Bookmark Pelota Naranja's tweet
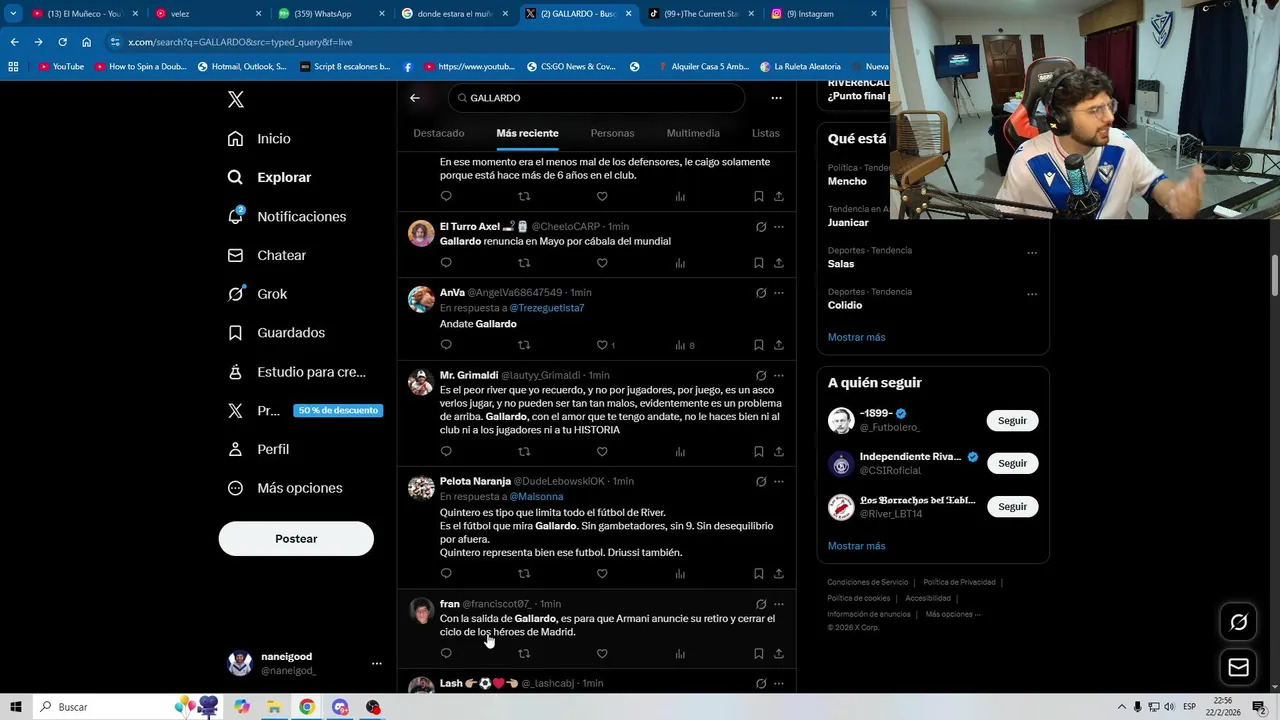Viewport: 1280px width, 720px height. pyautogui.click(x=759, y=574)
